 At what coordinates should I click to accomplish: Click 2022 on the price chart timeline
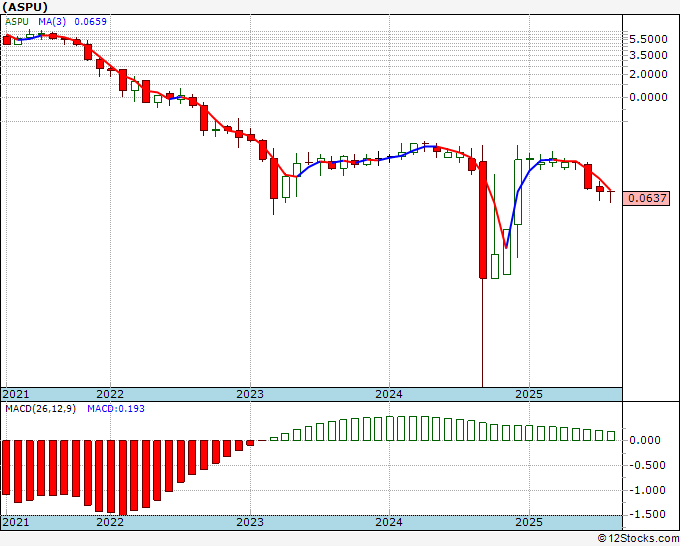pos(110,394)
